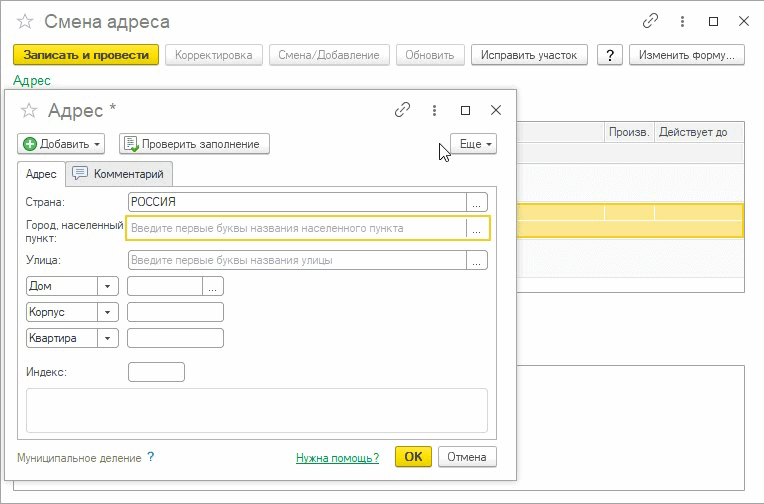Click help icon next to Муниципальное деление

pyautogui.click(x=151, y=457)
